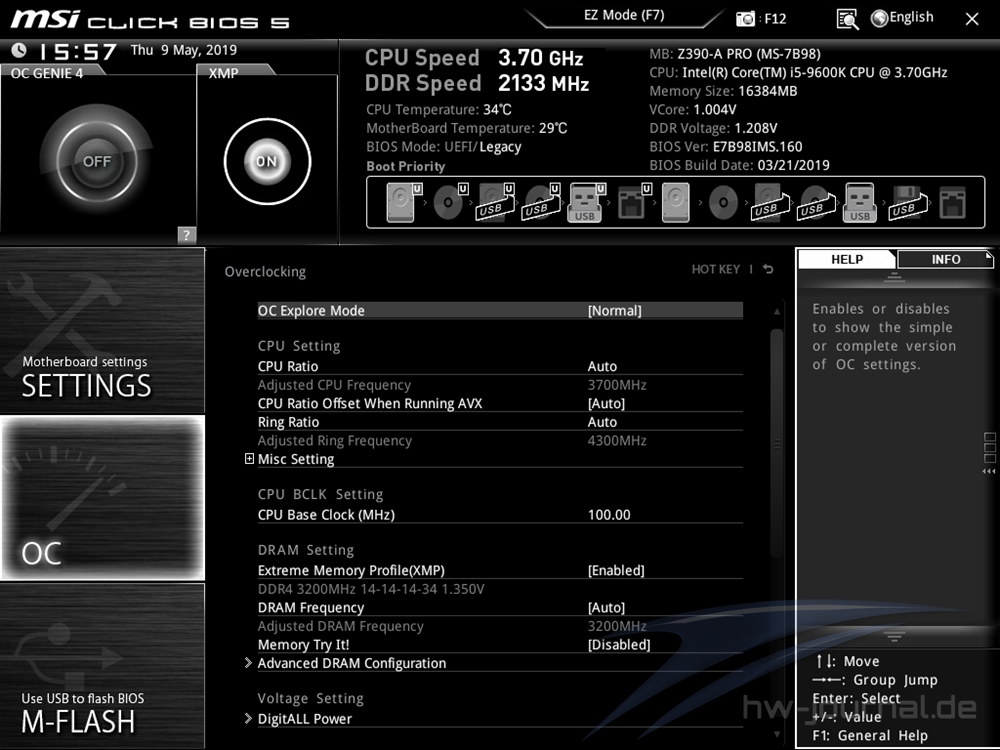Screen dimensions: 1000x750
Task: Open the OC Explore Mode [Normal] option
Action: click(500, 311)
